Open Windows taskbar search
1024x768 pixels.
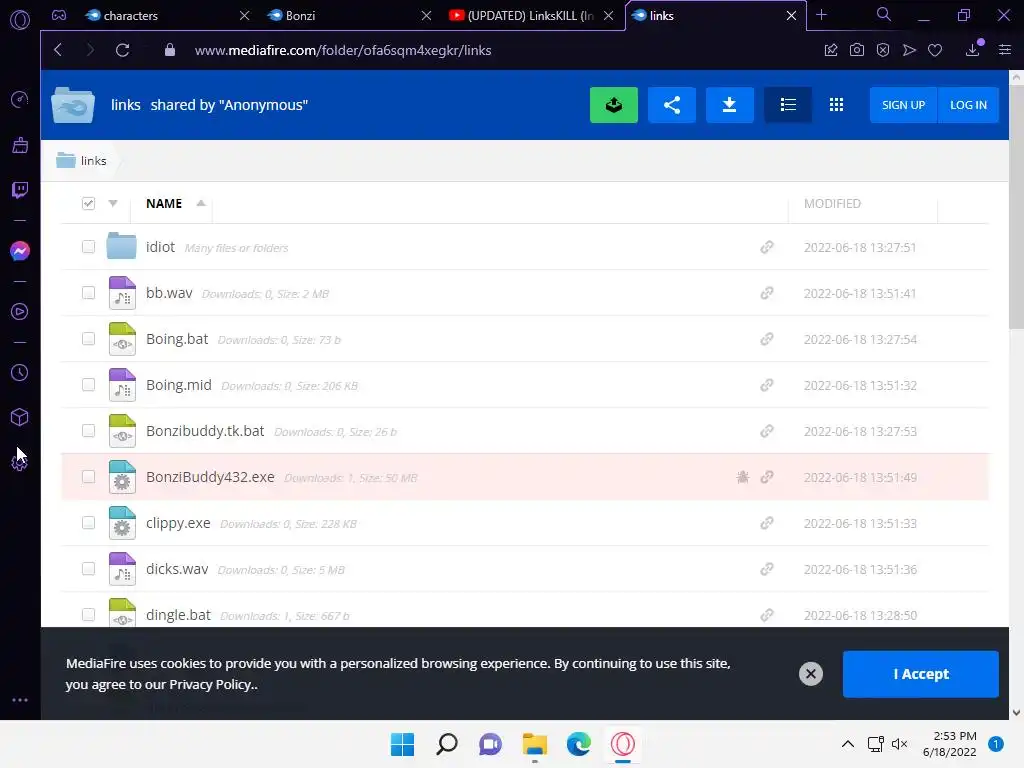click(x=447, y=744)
